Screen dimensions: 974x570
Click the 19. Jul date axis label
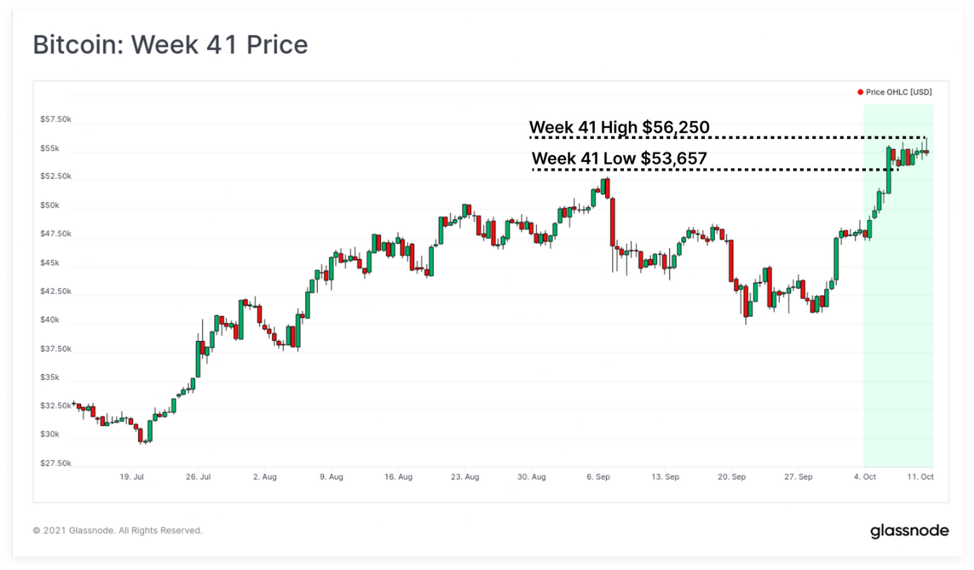[132, 477]
